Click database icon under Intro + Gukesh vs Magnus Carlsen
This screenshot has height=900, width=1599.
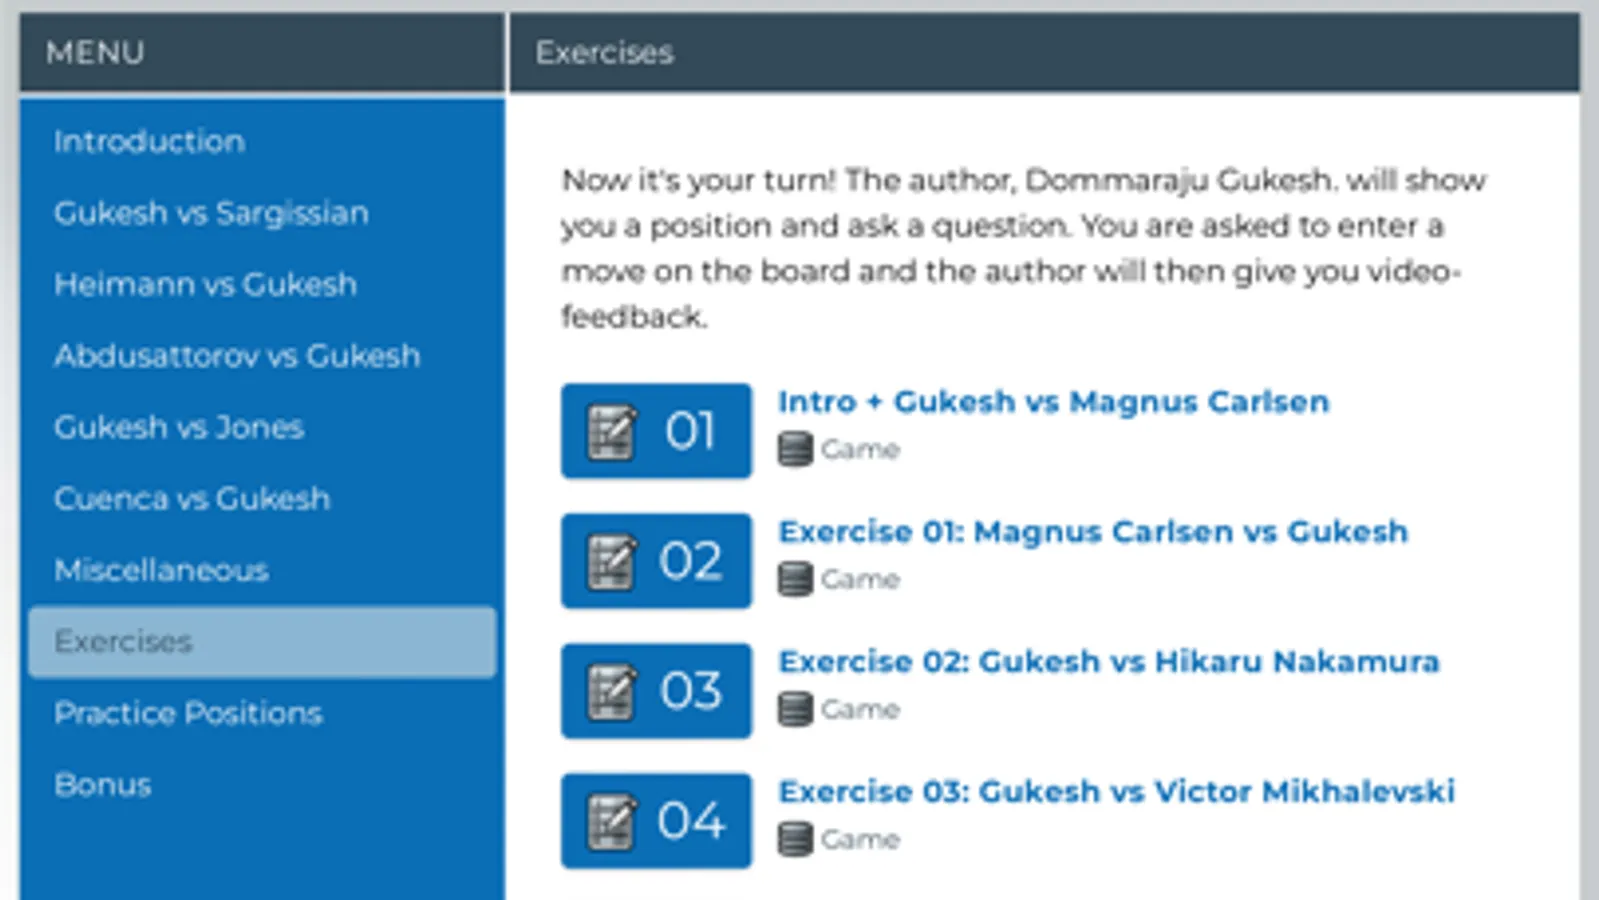coord(795,449)
